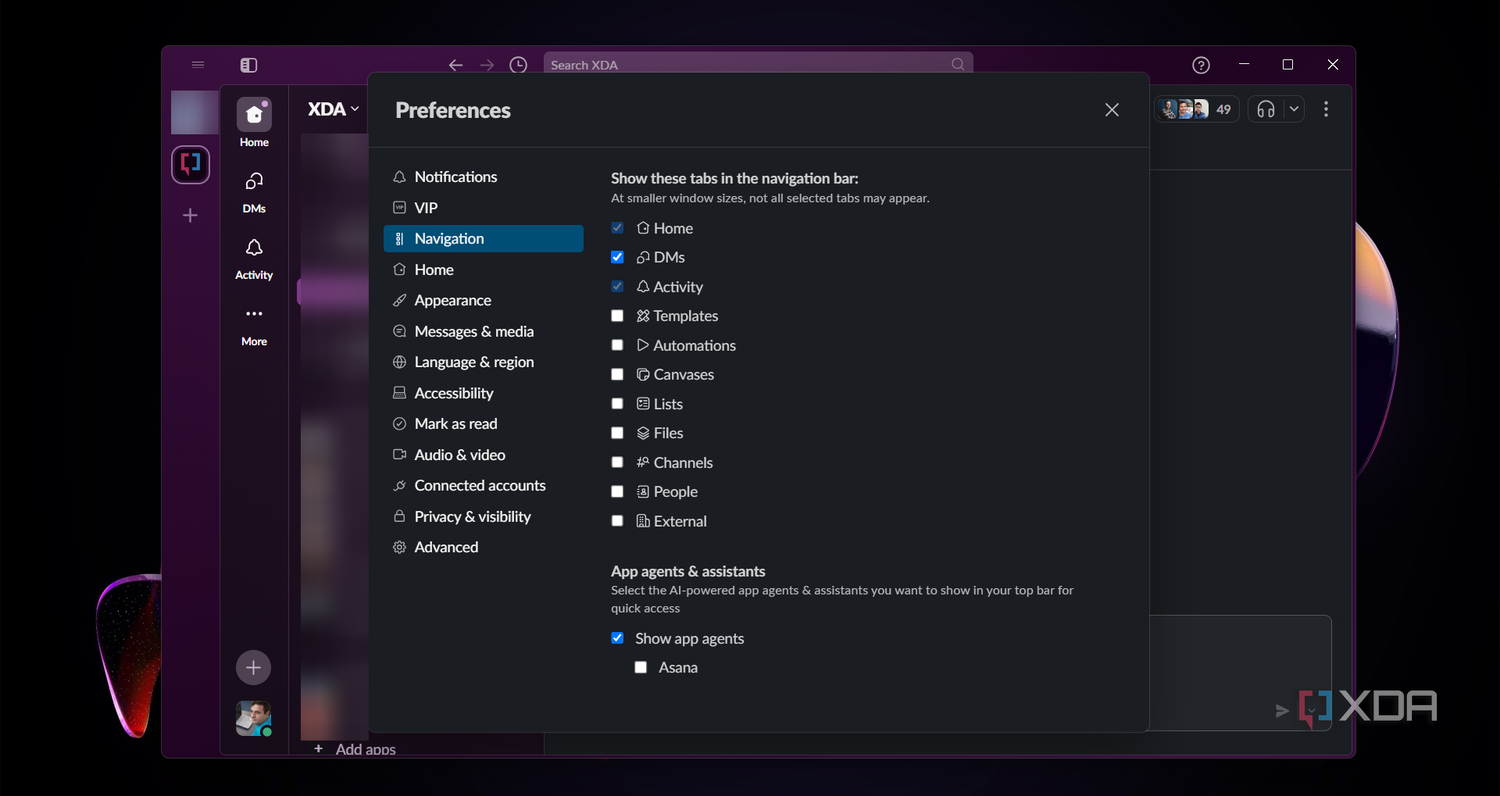Viewport: 1500px width, 796px height.
Task: Open the Advanced preferences
Action: pos(484,547)
